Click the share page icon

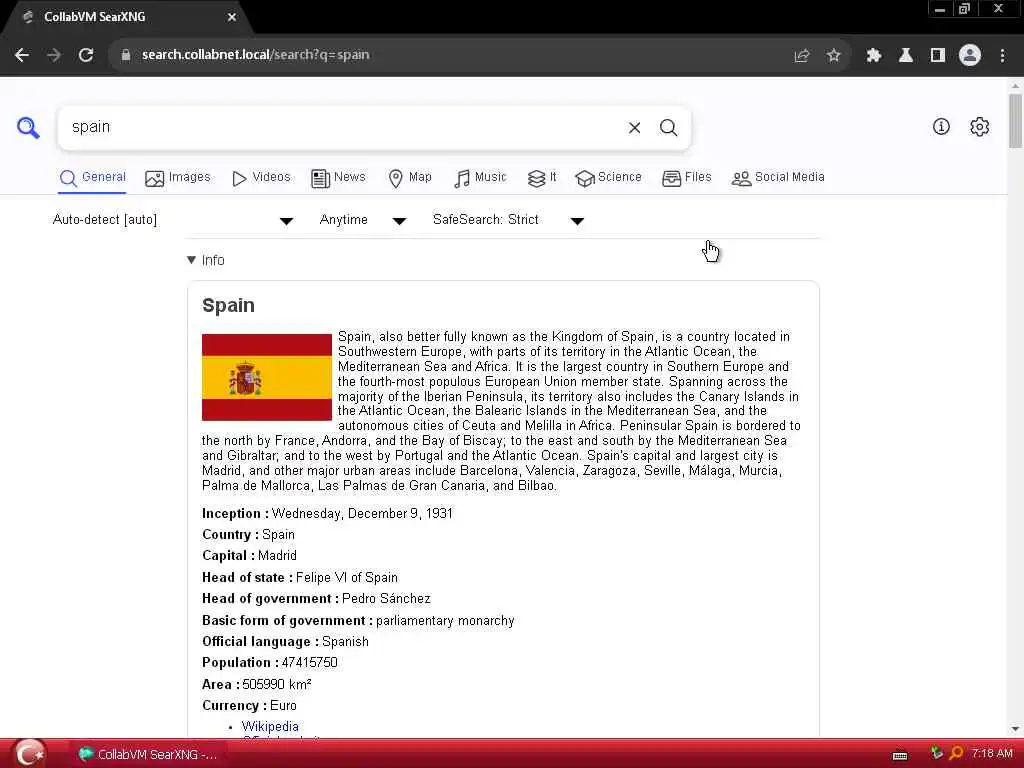coord(801,56)
